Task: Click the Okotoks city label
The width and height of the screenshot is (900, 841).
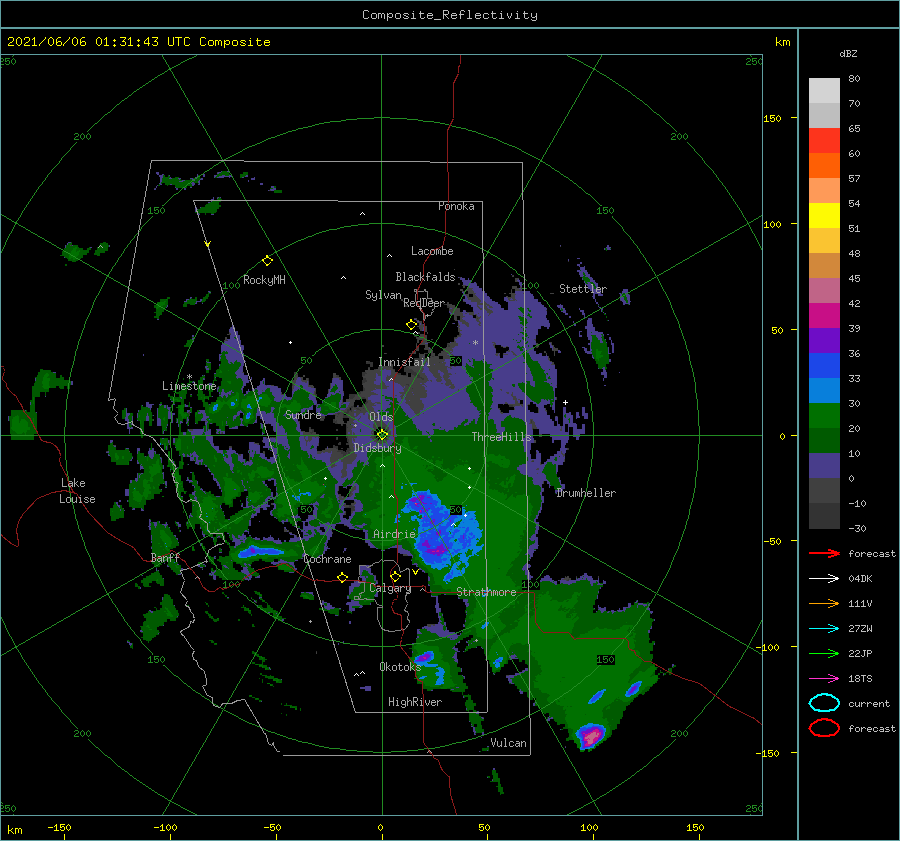Action: coord(400,667)
